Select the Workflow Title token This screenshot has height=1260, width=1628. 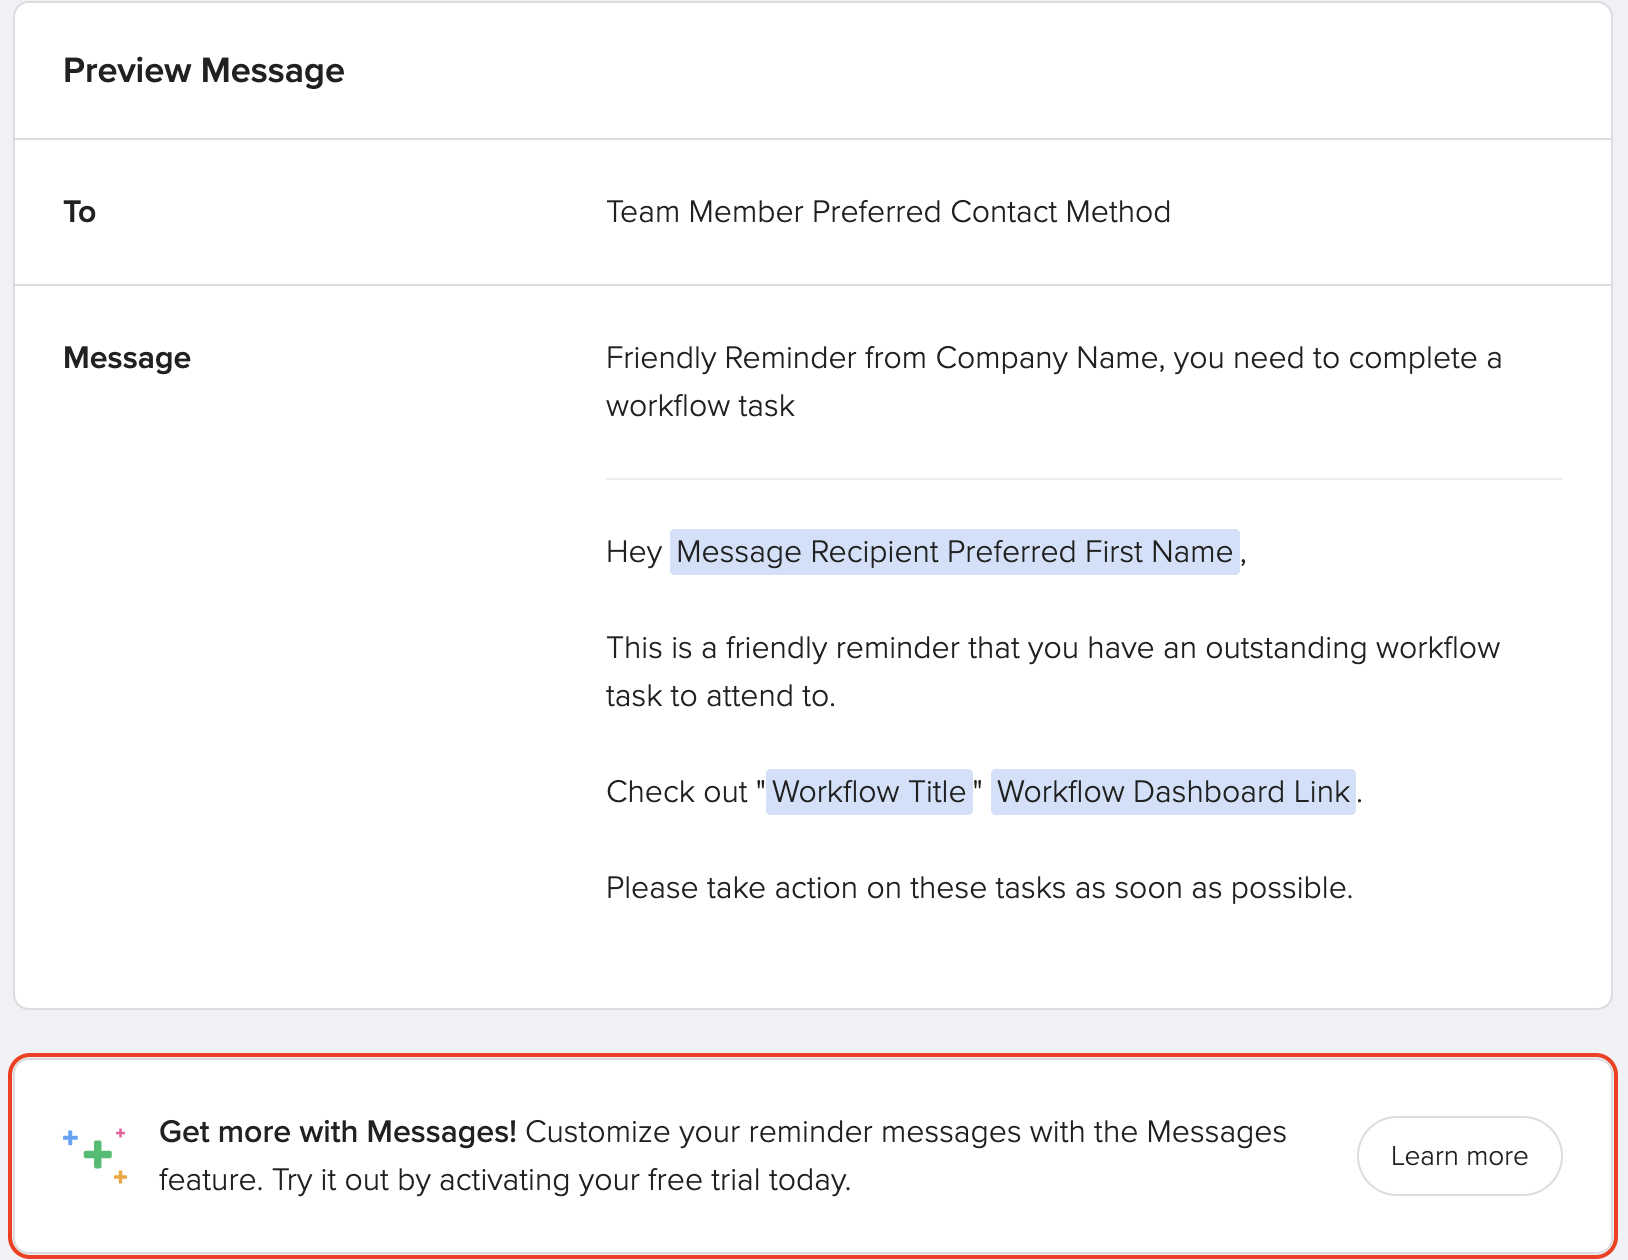[x=869, y=791]
